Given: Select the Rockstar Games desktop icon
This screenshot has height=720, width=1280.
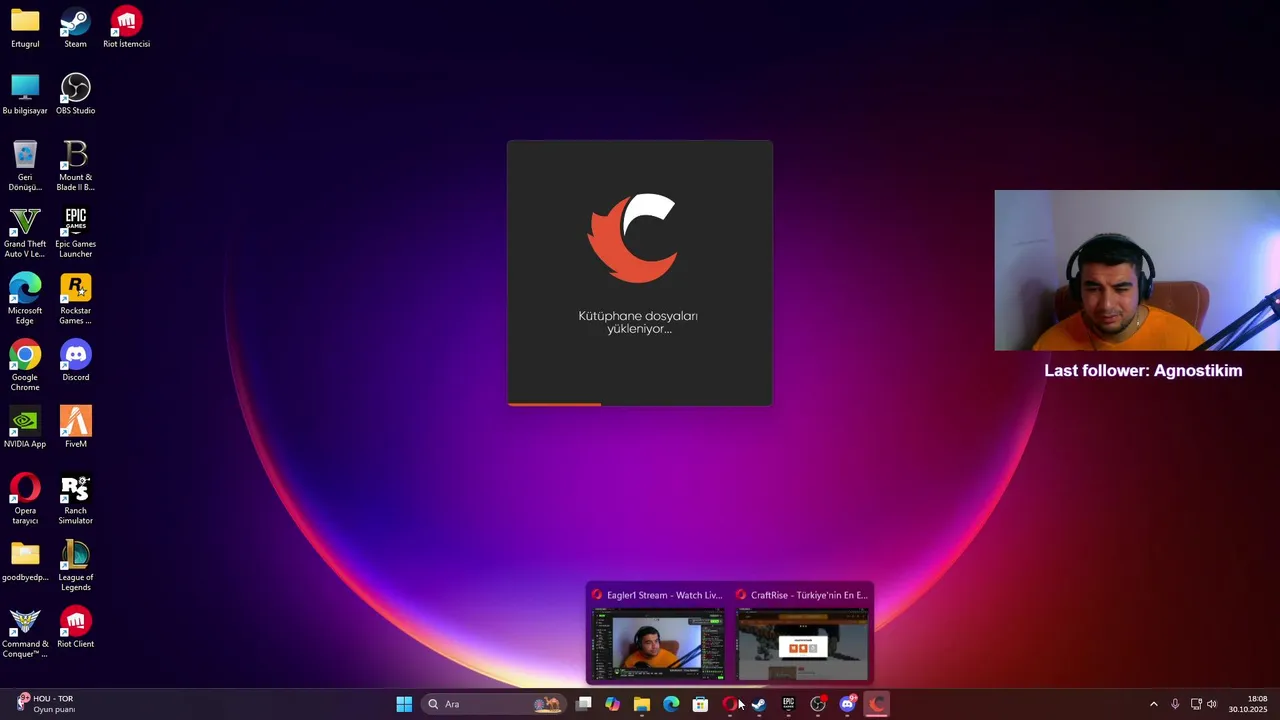Looking at the screenshot, I should (x=75, y=299).
